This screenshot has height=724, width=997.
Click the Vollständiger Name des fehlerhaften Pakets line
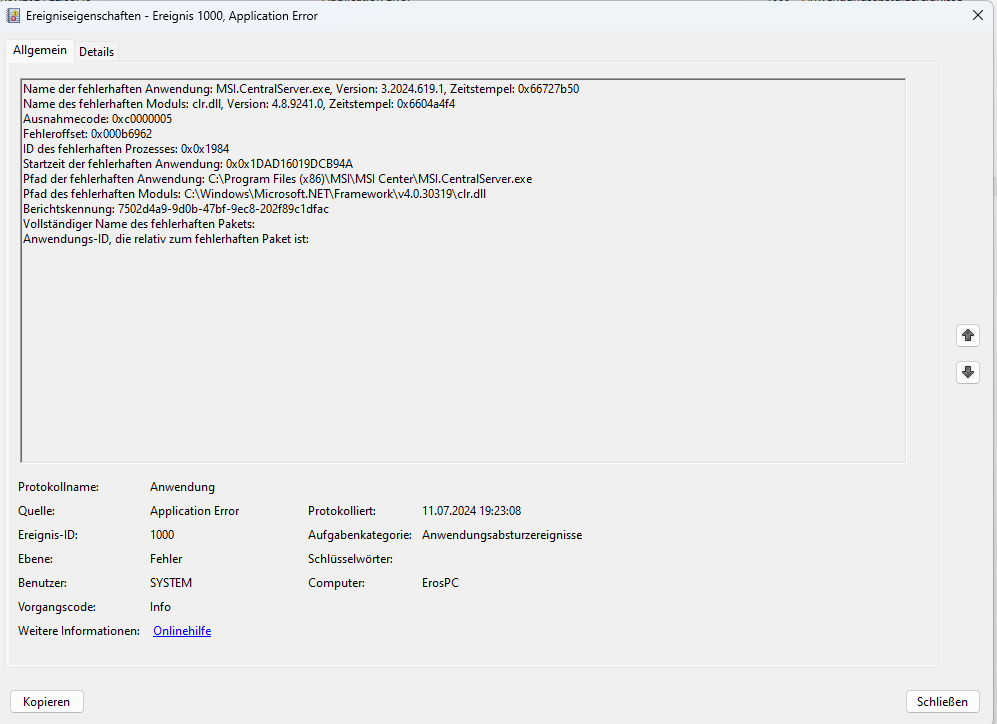139,224
